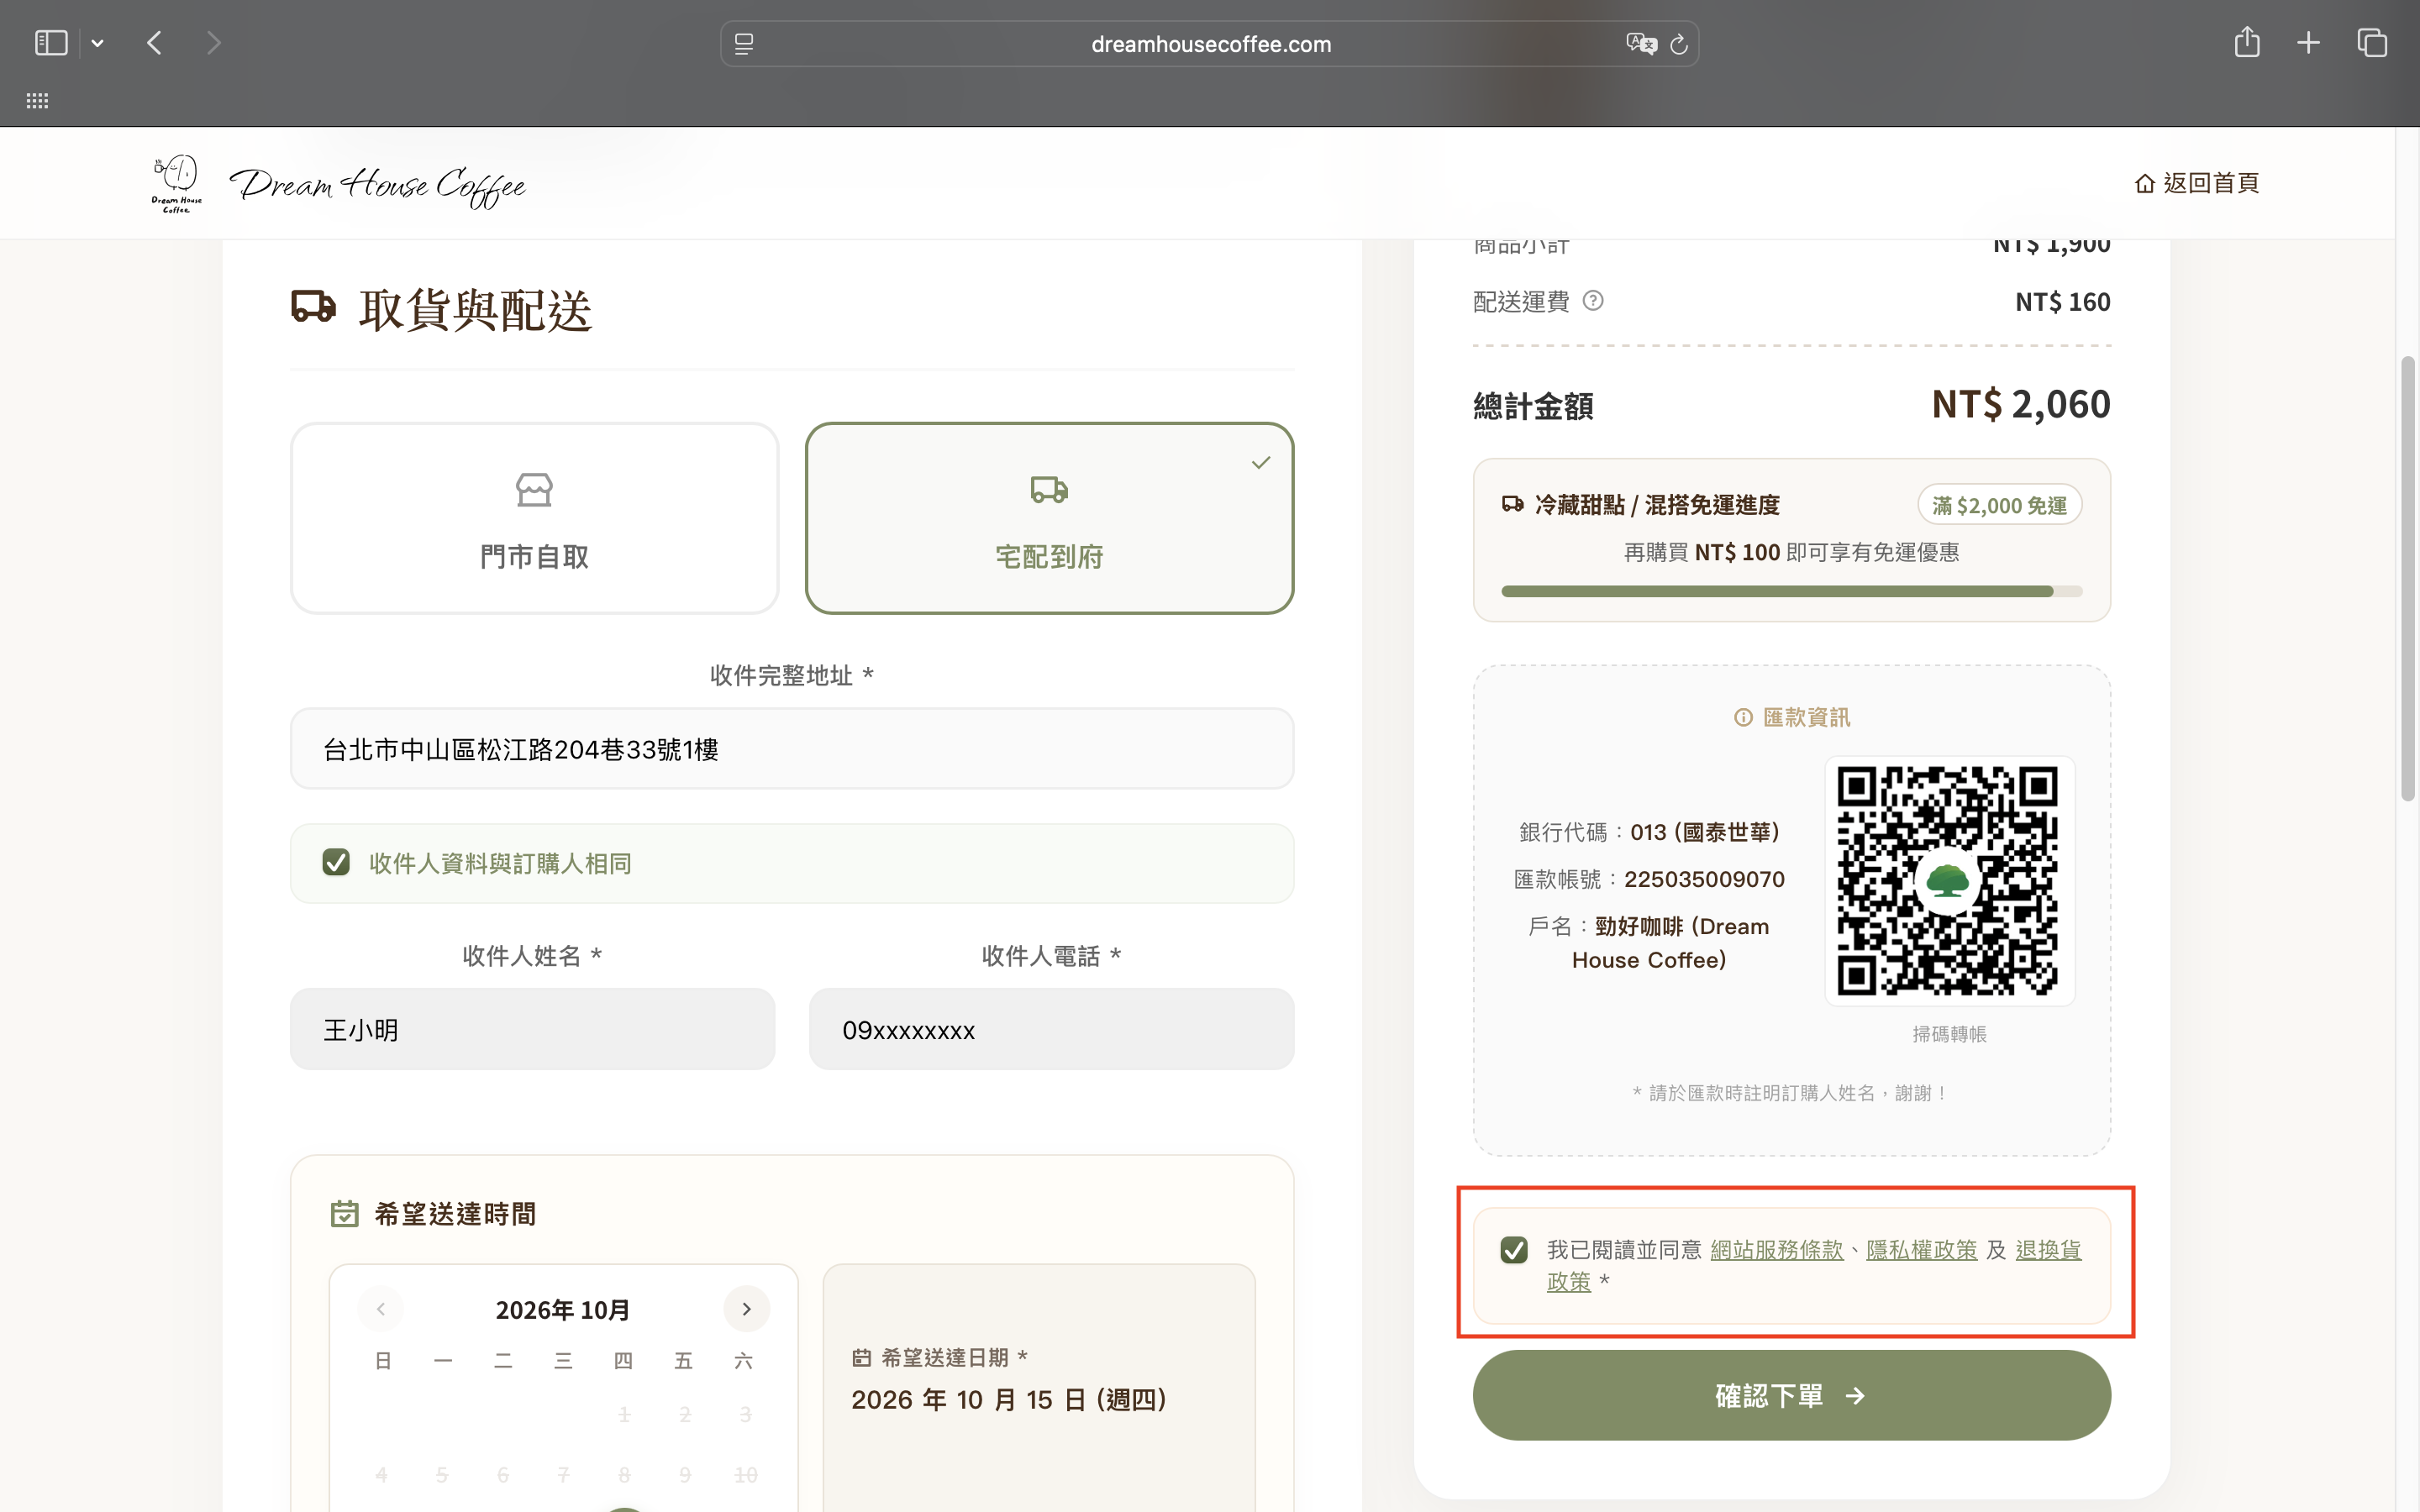Select the 門市自取 pickup option
Viewport: 2420px width, 1512px height.
tap(534, 518)
